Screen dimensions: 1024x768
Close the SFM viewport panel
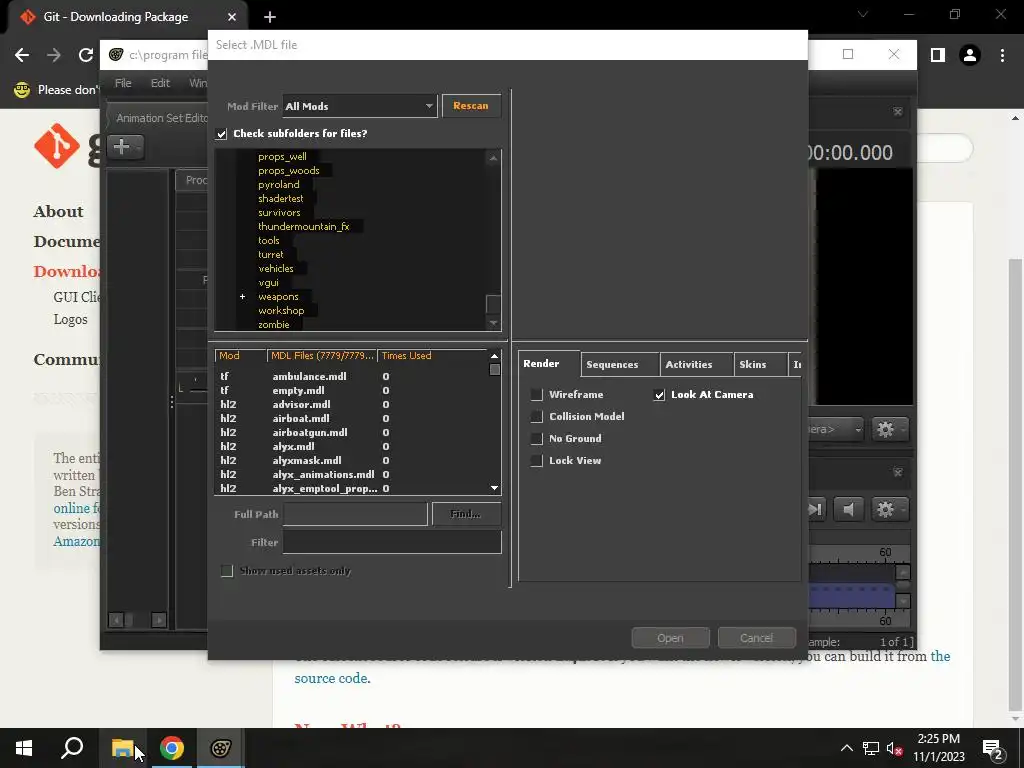point(898,112)
